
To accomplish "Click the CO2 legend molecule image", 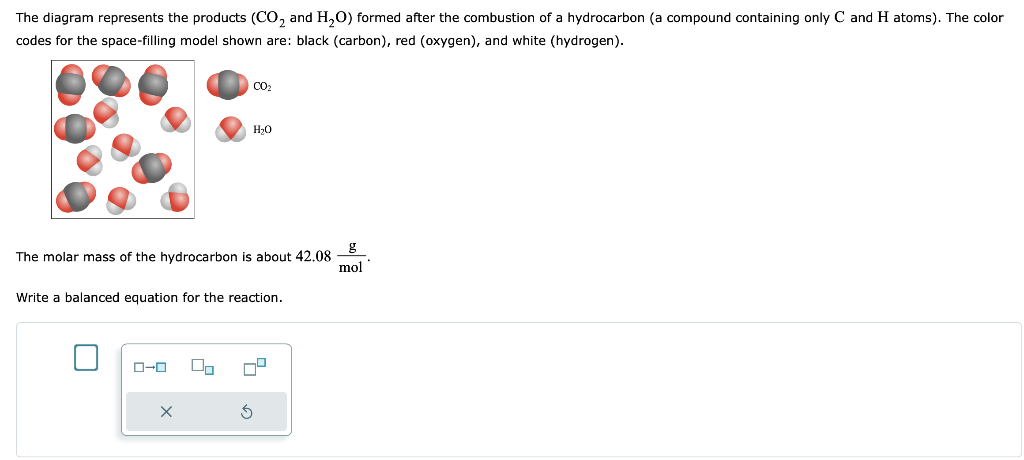I will (x=227, y=86).
